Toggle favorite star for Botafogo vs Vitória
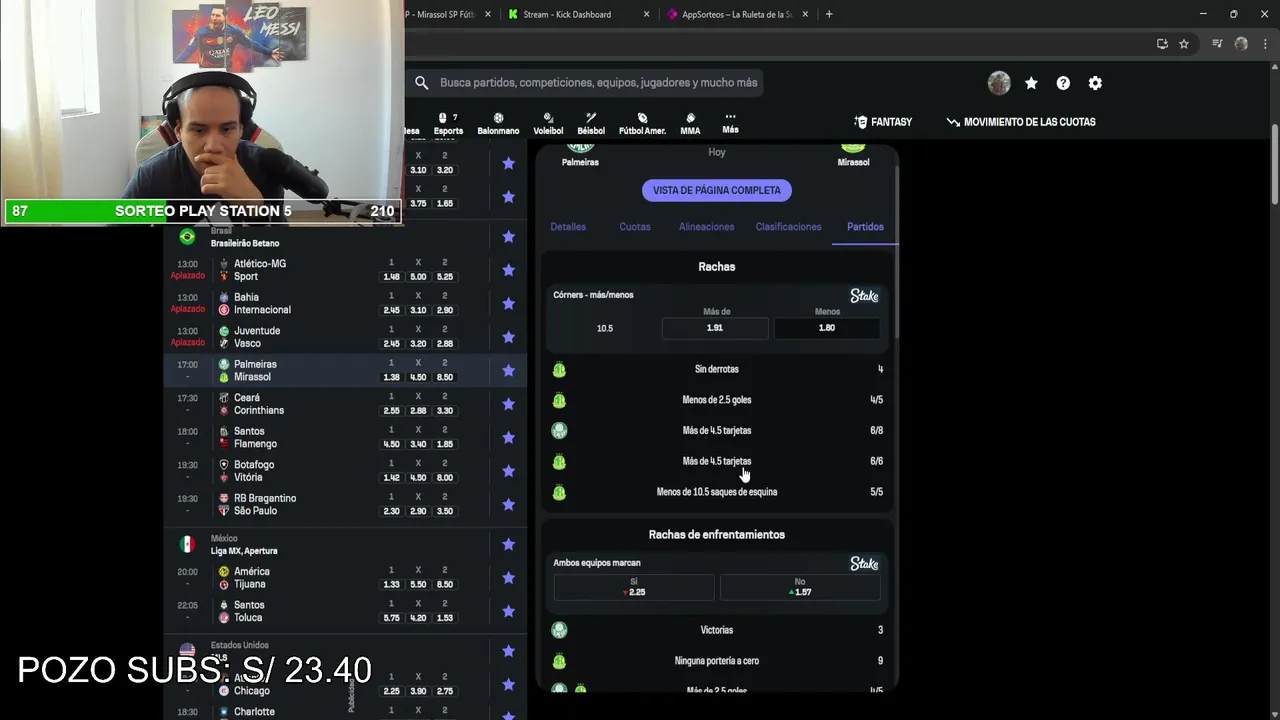Screen dimensions: 1280x720 508,471
